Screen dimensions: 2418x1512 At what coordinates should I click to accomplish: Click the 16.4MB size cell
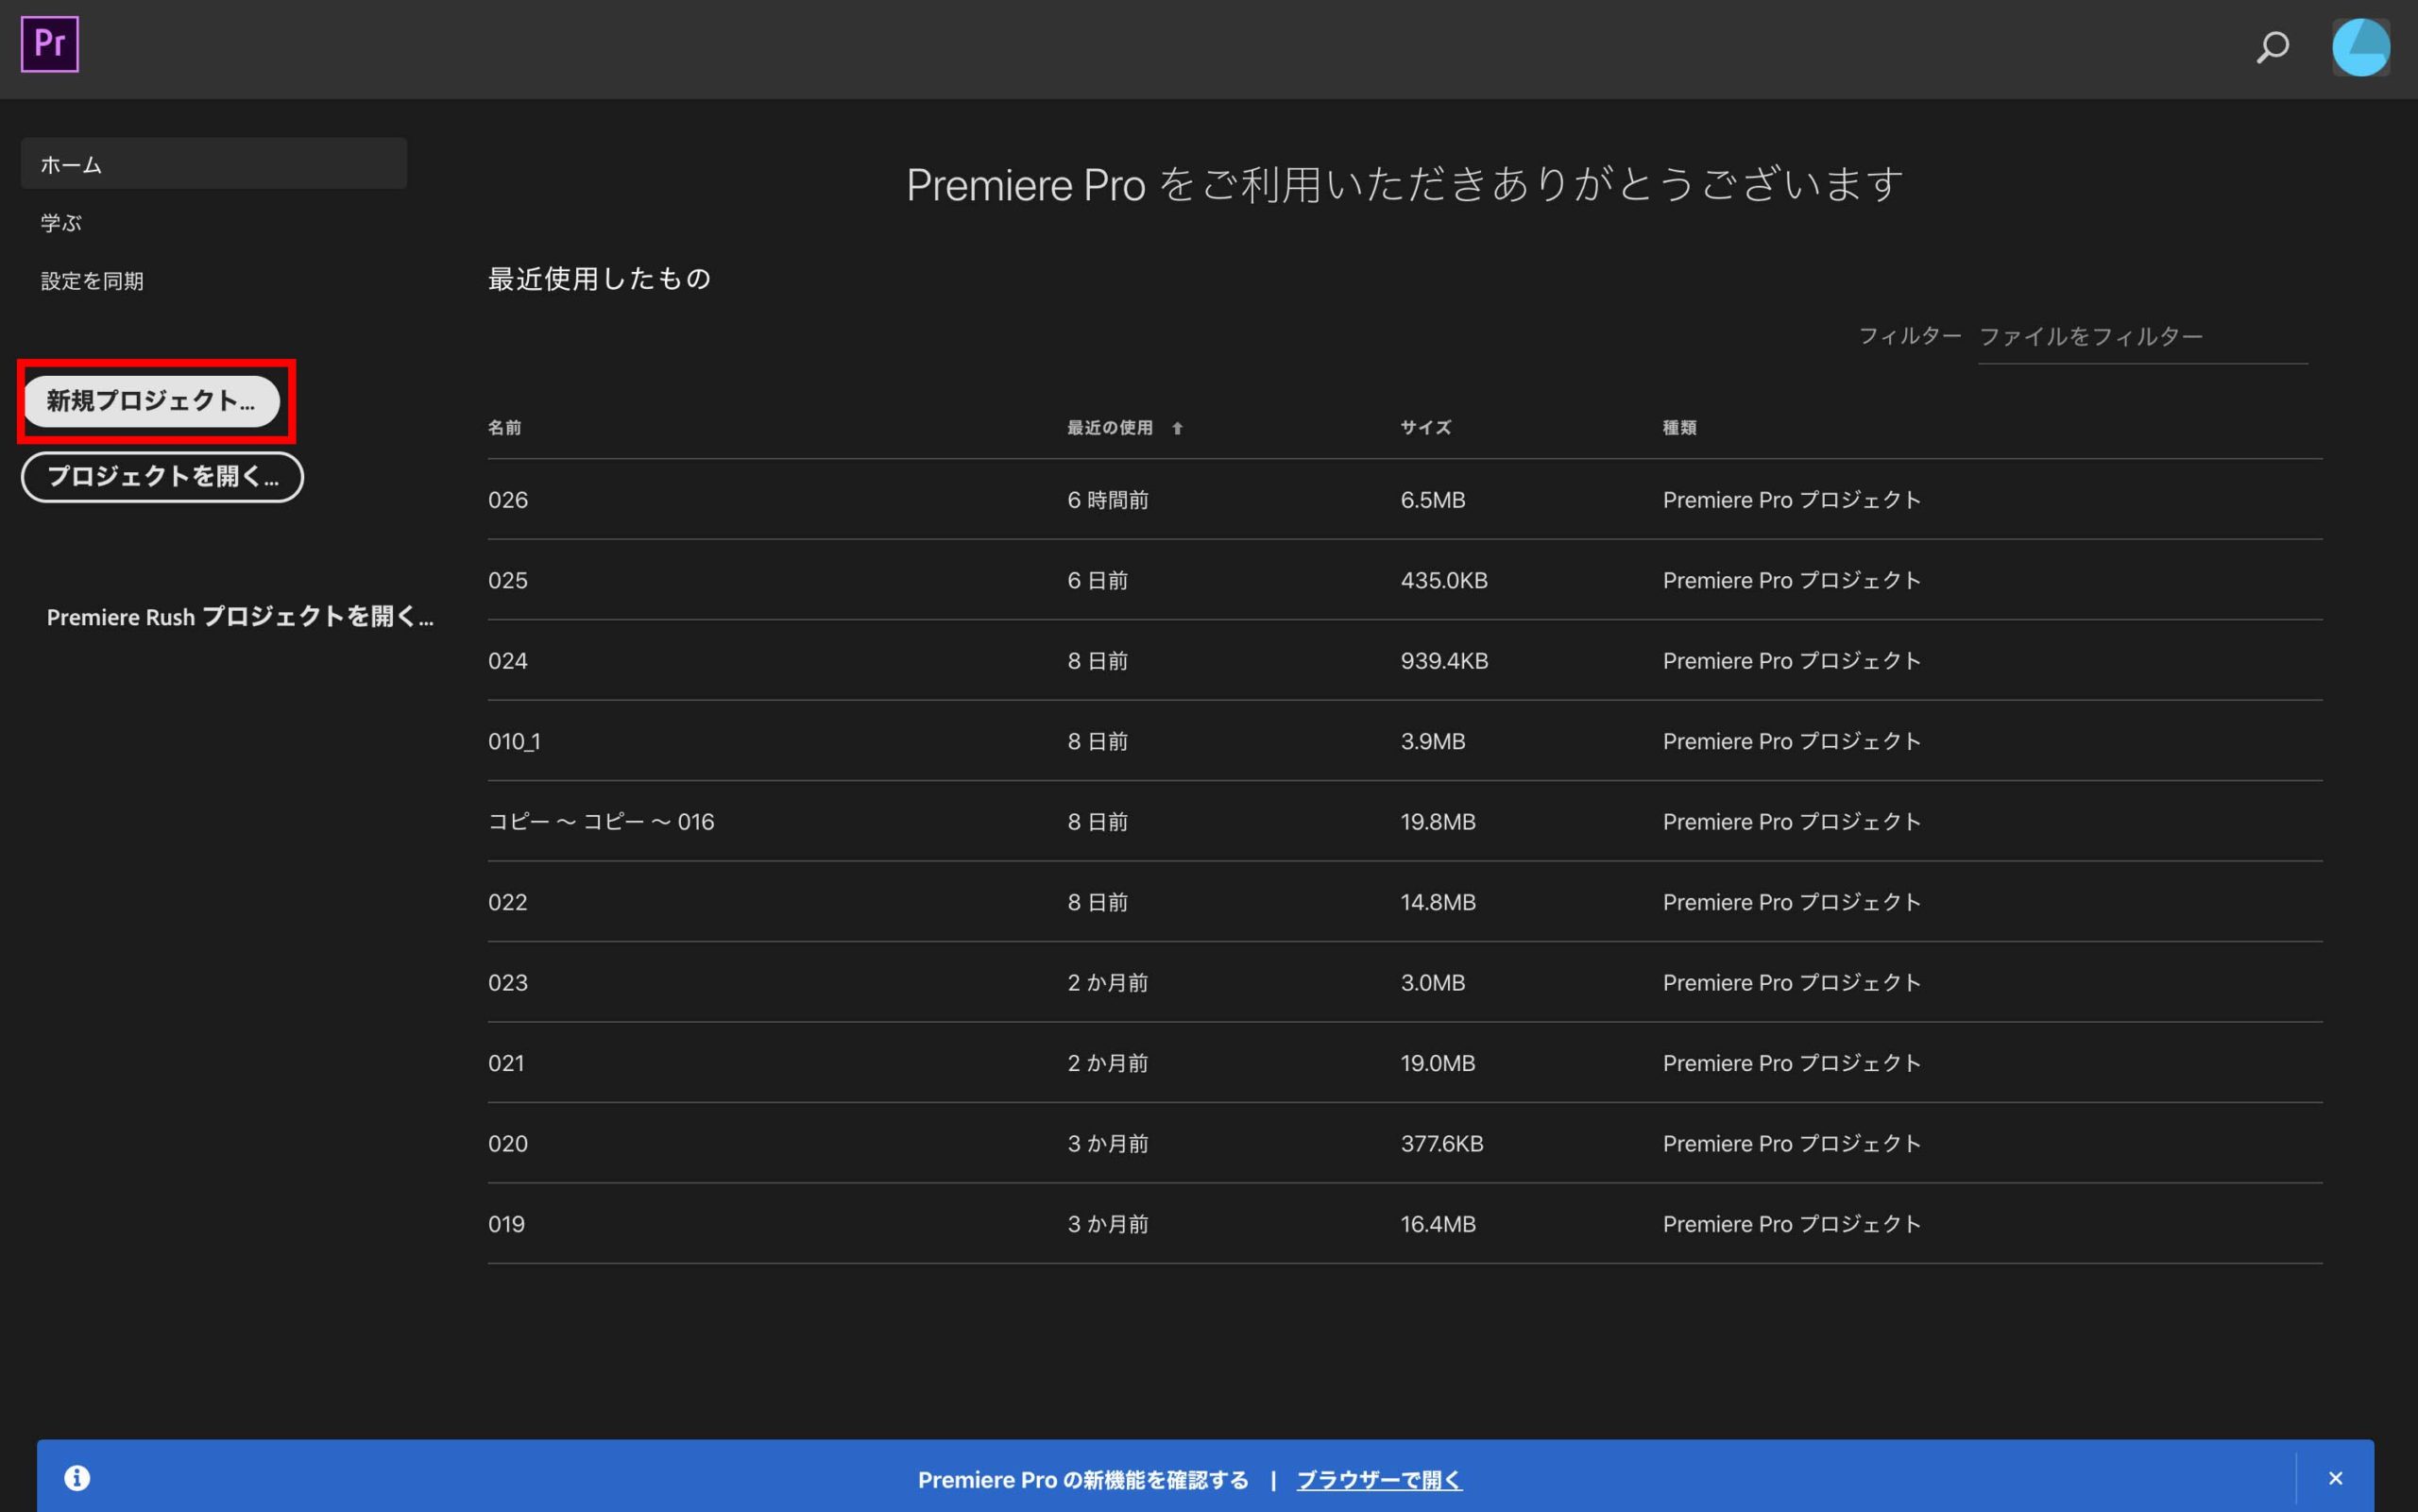tap(1438, 1224)
